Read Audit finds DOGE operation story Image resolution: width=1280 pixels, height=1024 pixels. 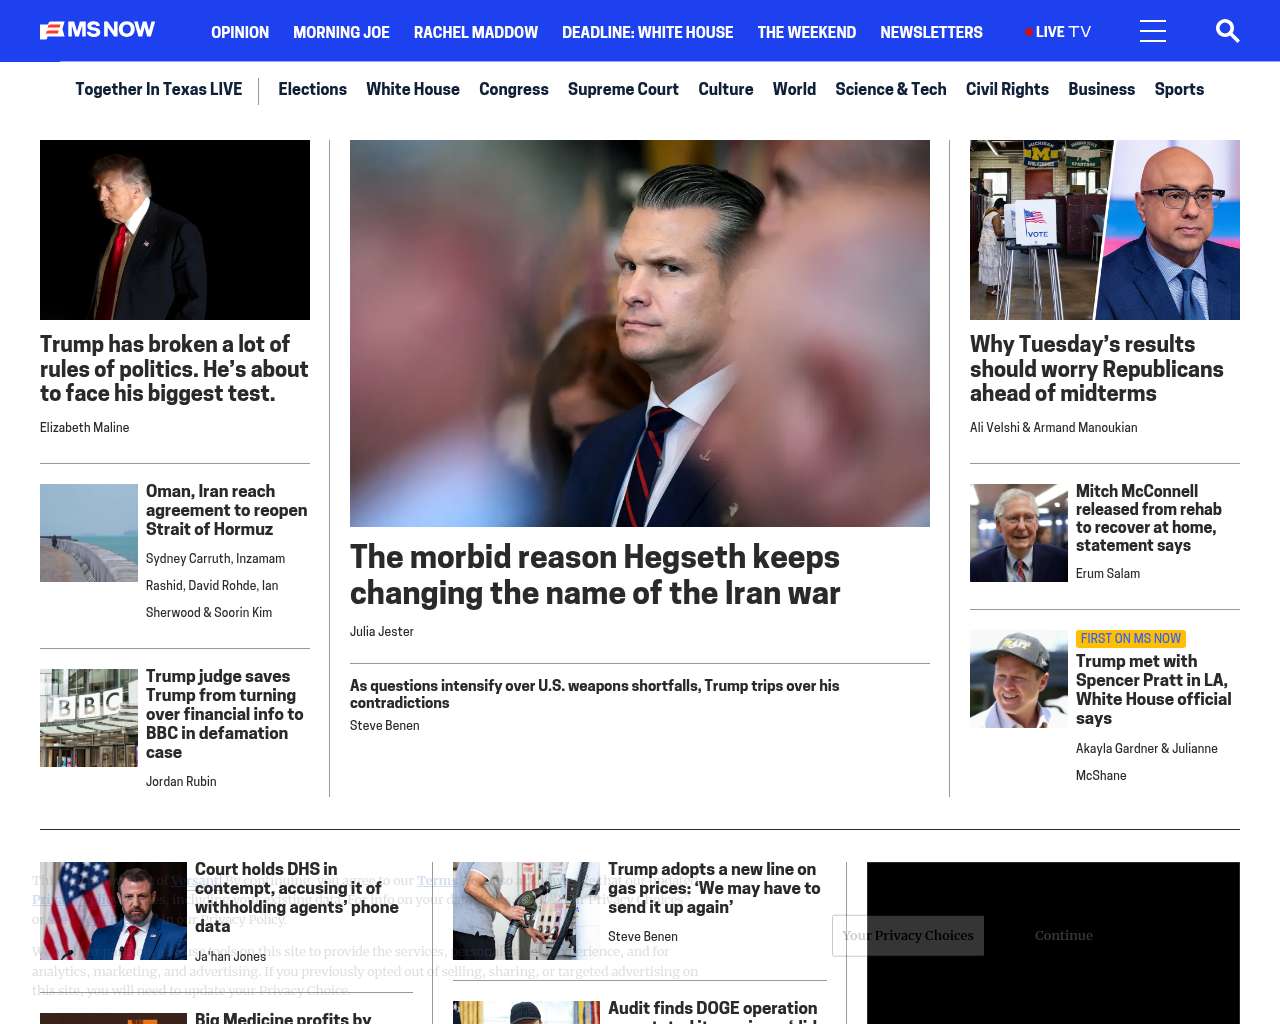click(713, 1012)
